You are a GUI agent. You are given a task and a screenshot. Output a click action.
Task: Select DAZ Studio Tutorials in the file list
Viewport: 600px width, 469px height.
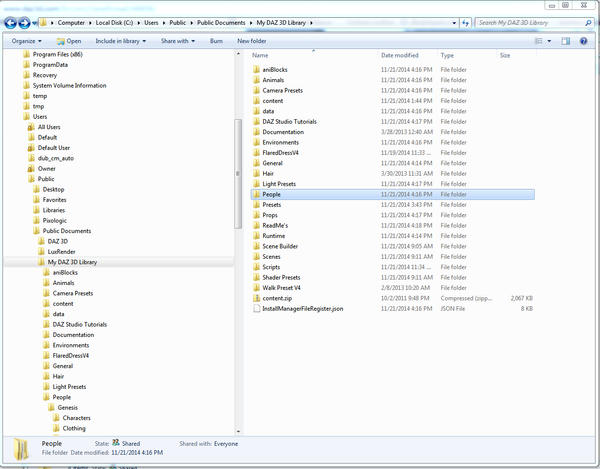pyautogui.click(x=289, y=122)
